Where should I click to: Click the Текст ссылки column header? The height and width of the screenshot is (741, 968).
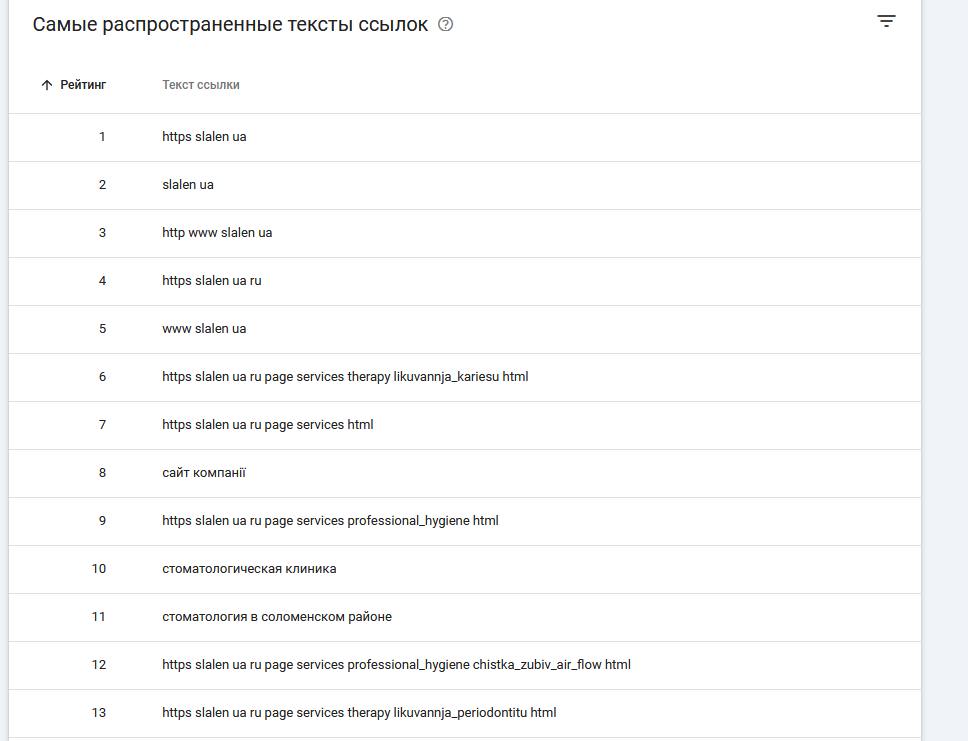pyautogui.click(x=201, y=85)
